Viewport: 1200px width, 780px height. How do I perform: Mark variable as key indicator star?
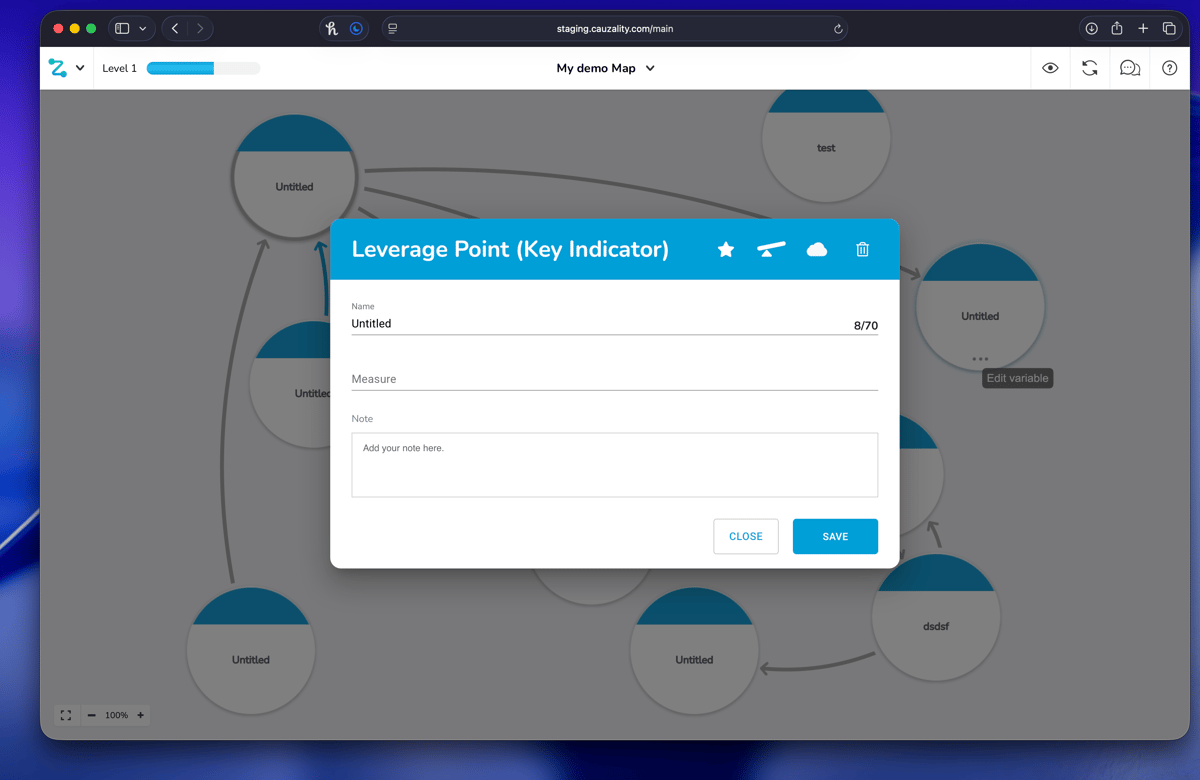726,249
